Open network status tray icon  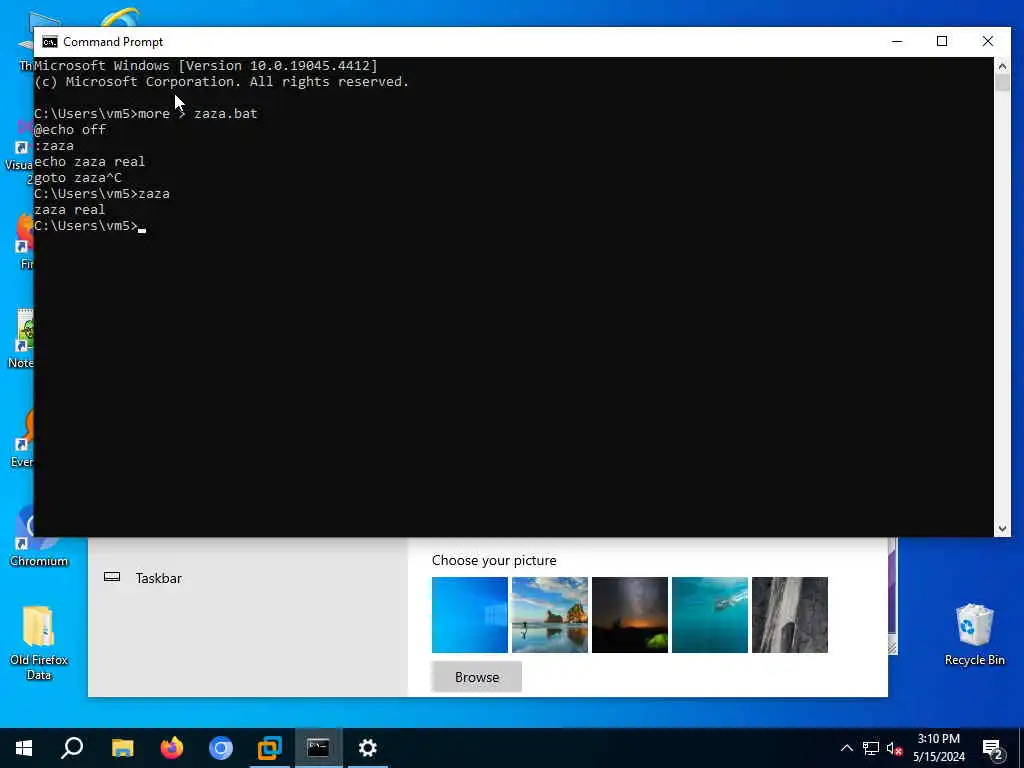pyautogui.click(x=871, y=748)
